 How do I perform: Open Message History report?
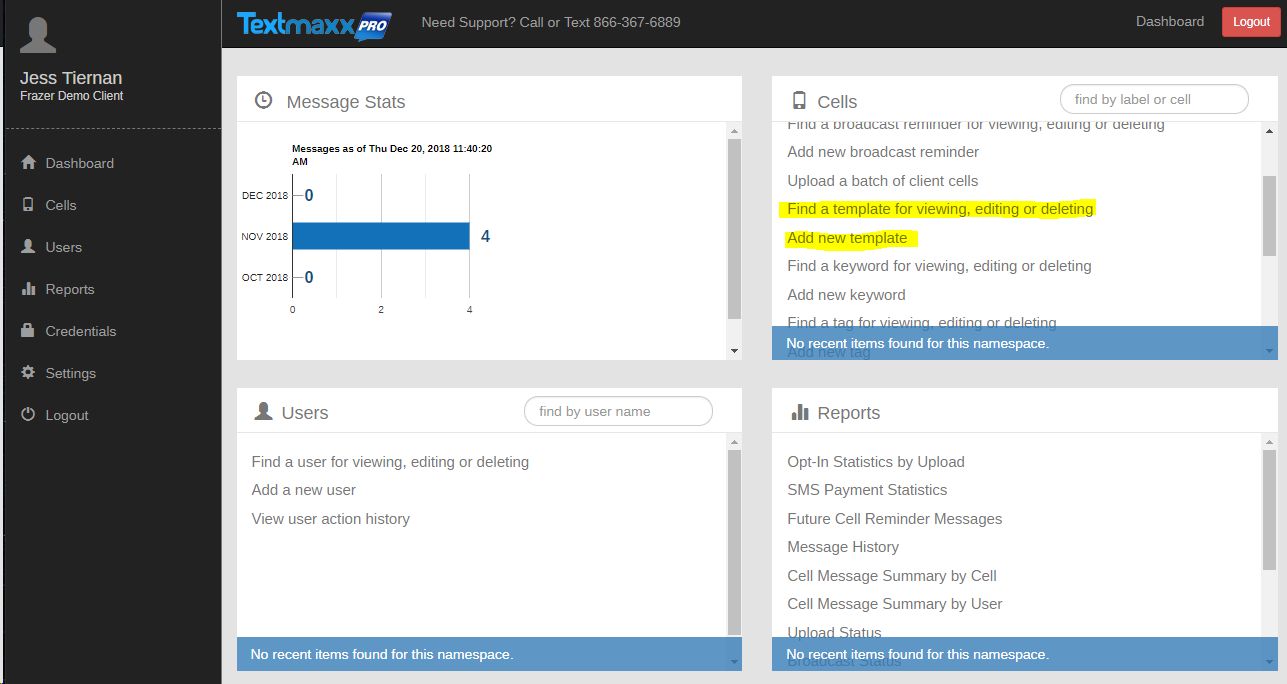tap(843, 547)
